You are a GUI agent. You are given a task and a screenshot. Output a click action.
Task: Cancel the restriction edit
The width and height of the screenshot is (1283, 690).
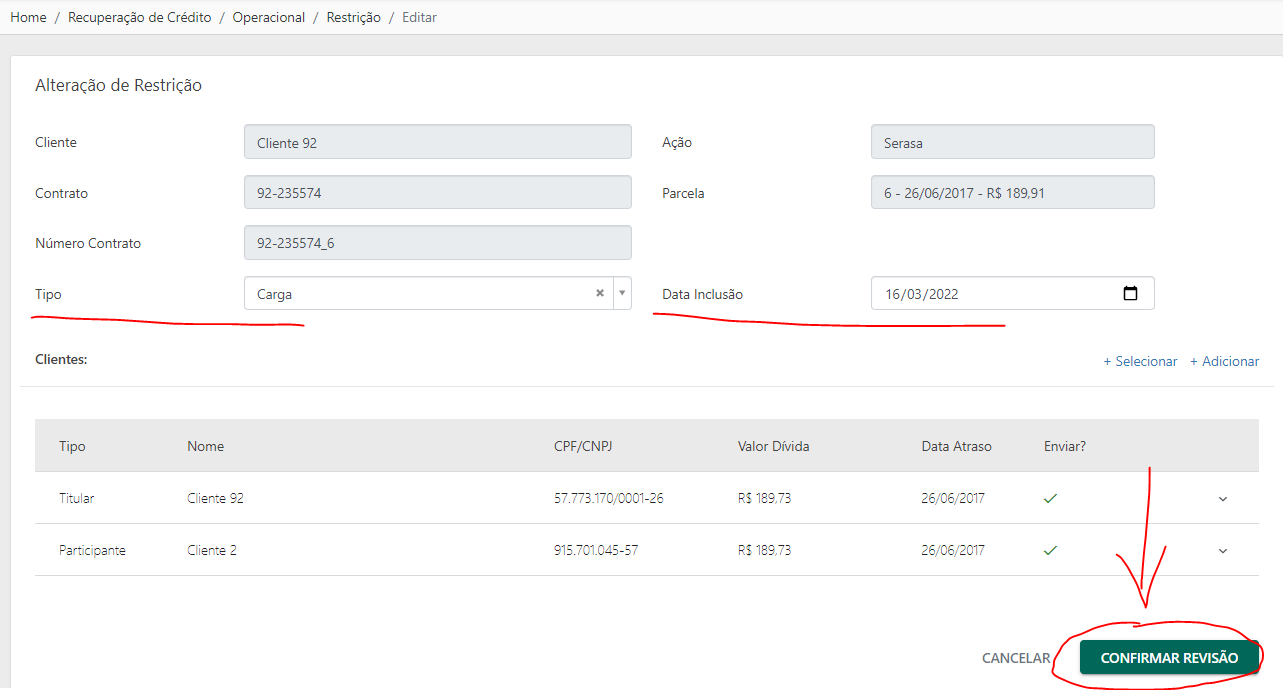pos(1016,658)
